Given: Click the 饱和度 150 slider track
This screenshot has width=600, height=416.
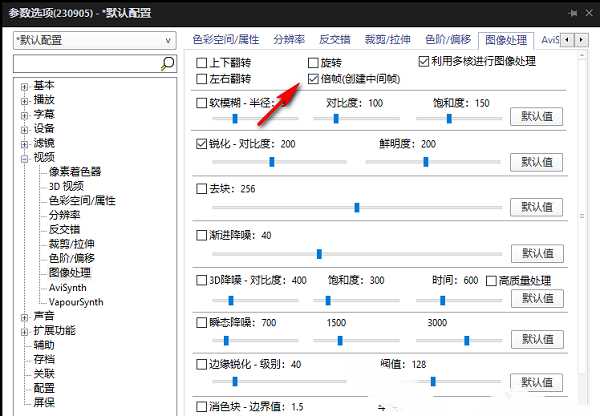Looking at the screenshot, I should [459, 119].
